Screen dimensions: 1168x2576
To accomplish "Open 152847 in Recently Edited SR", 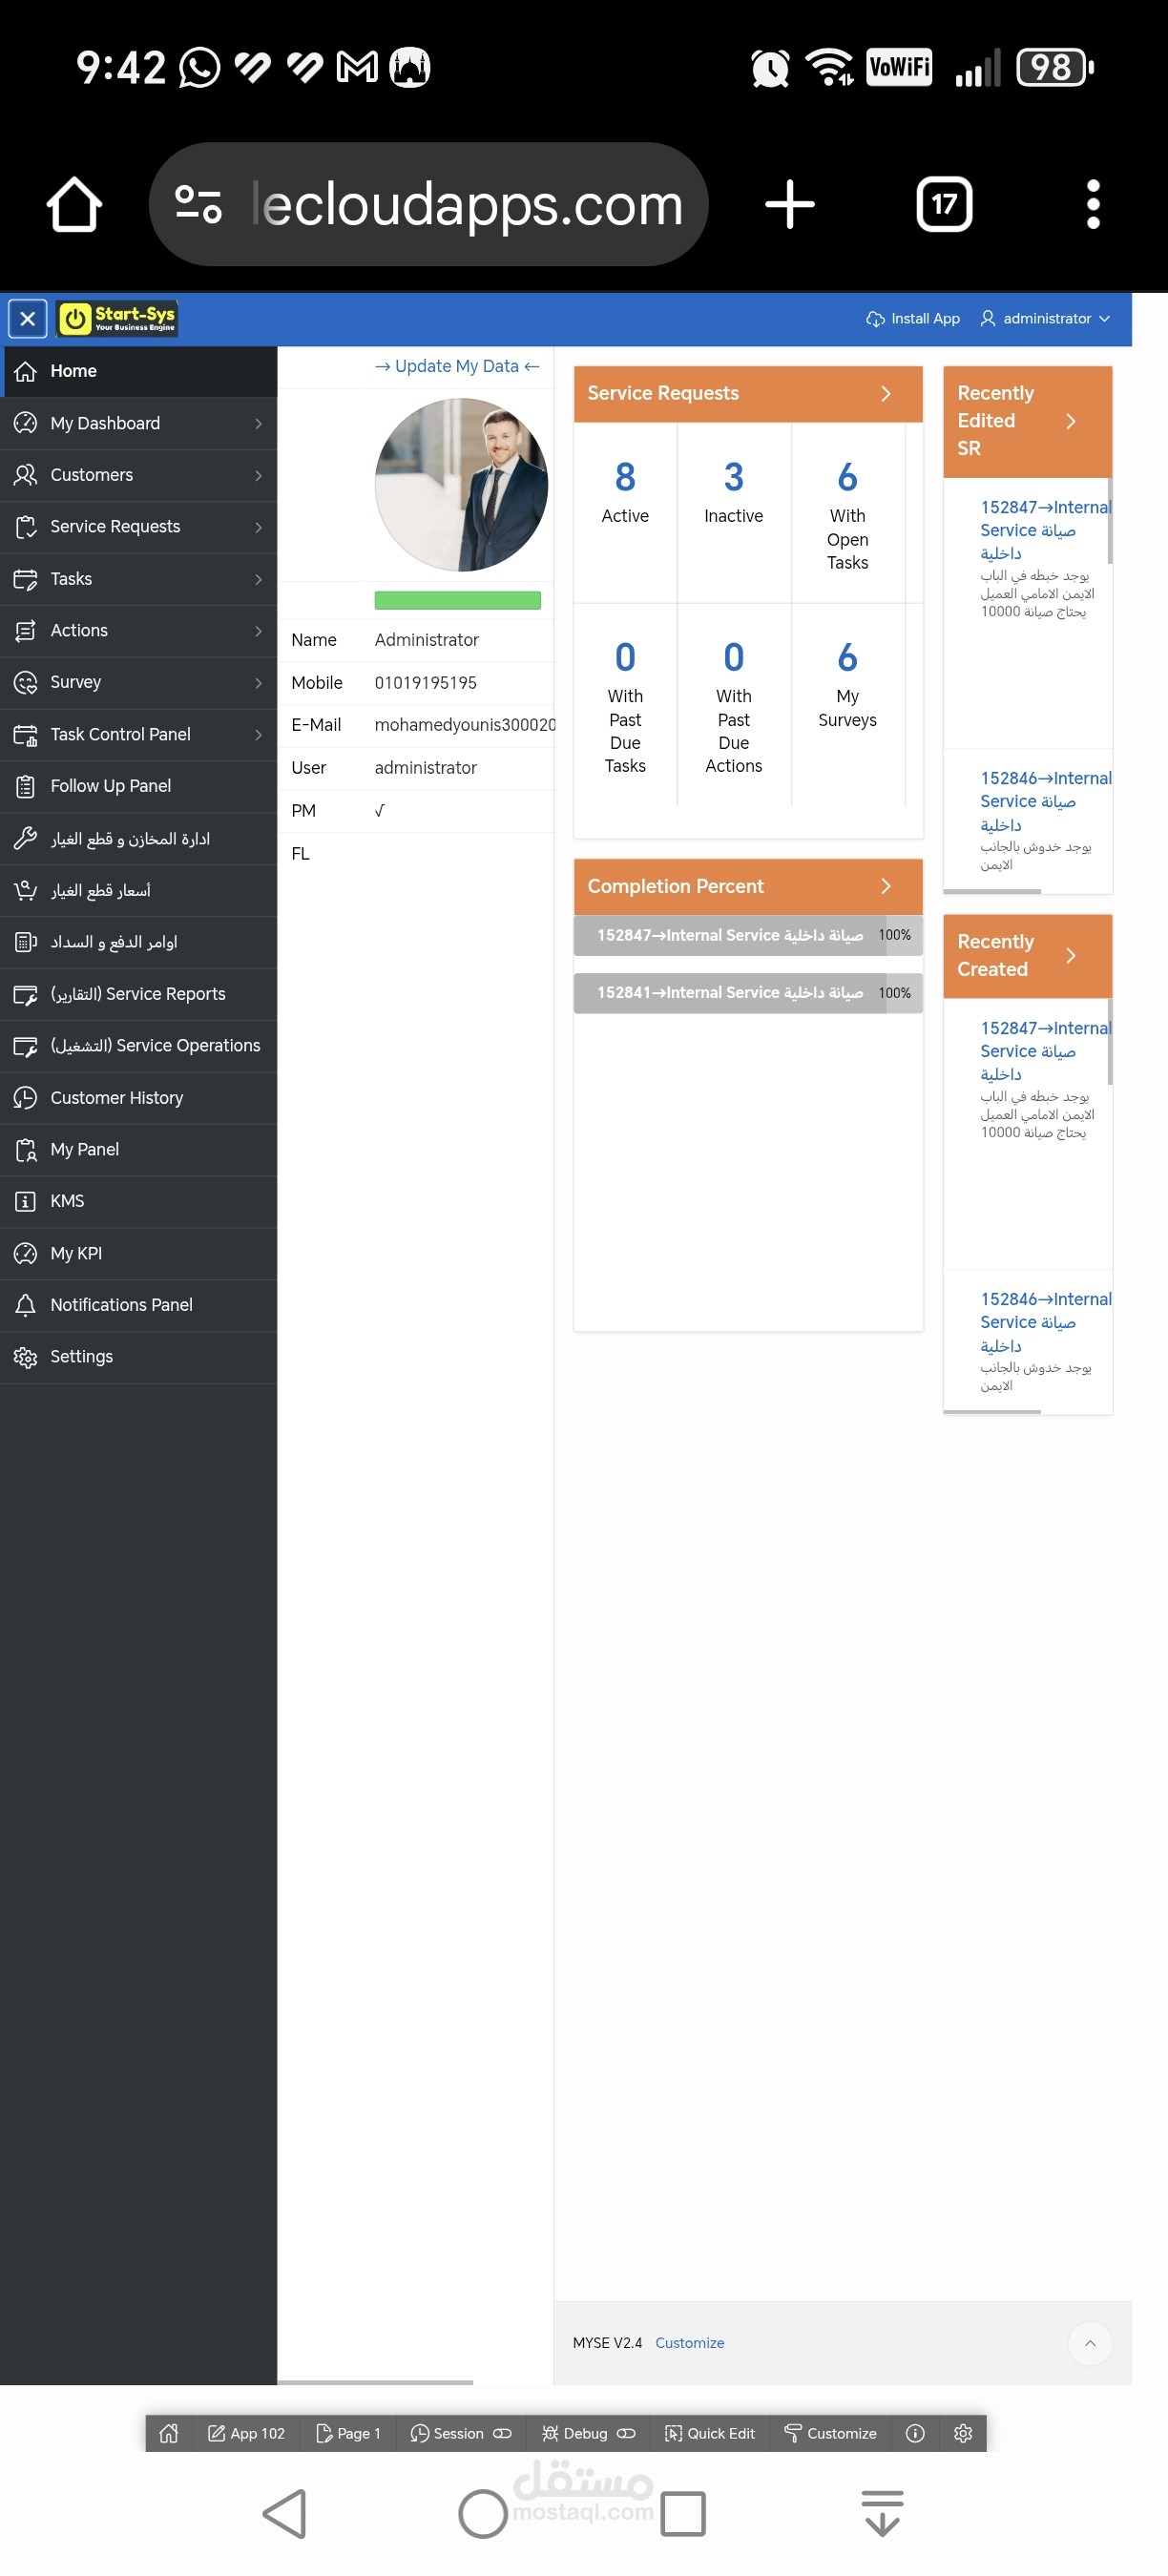I will pyautogui.click(x=1045, y=530).
